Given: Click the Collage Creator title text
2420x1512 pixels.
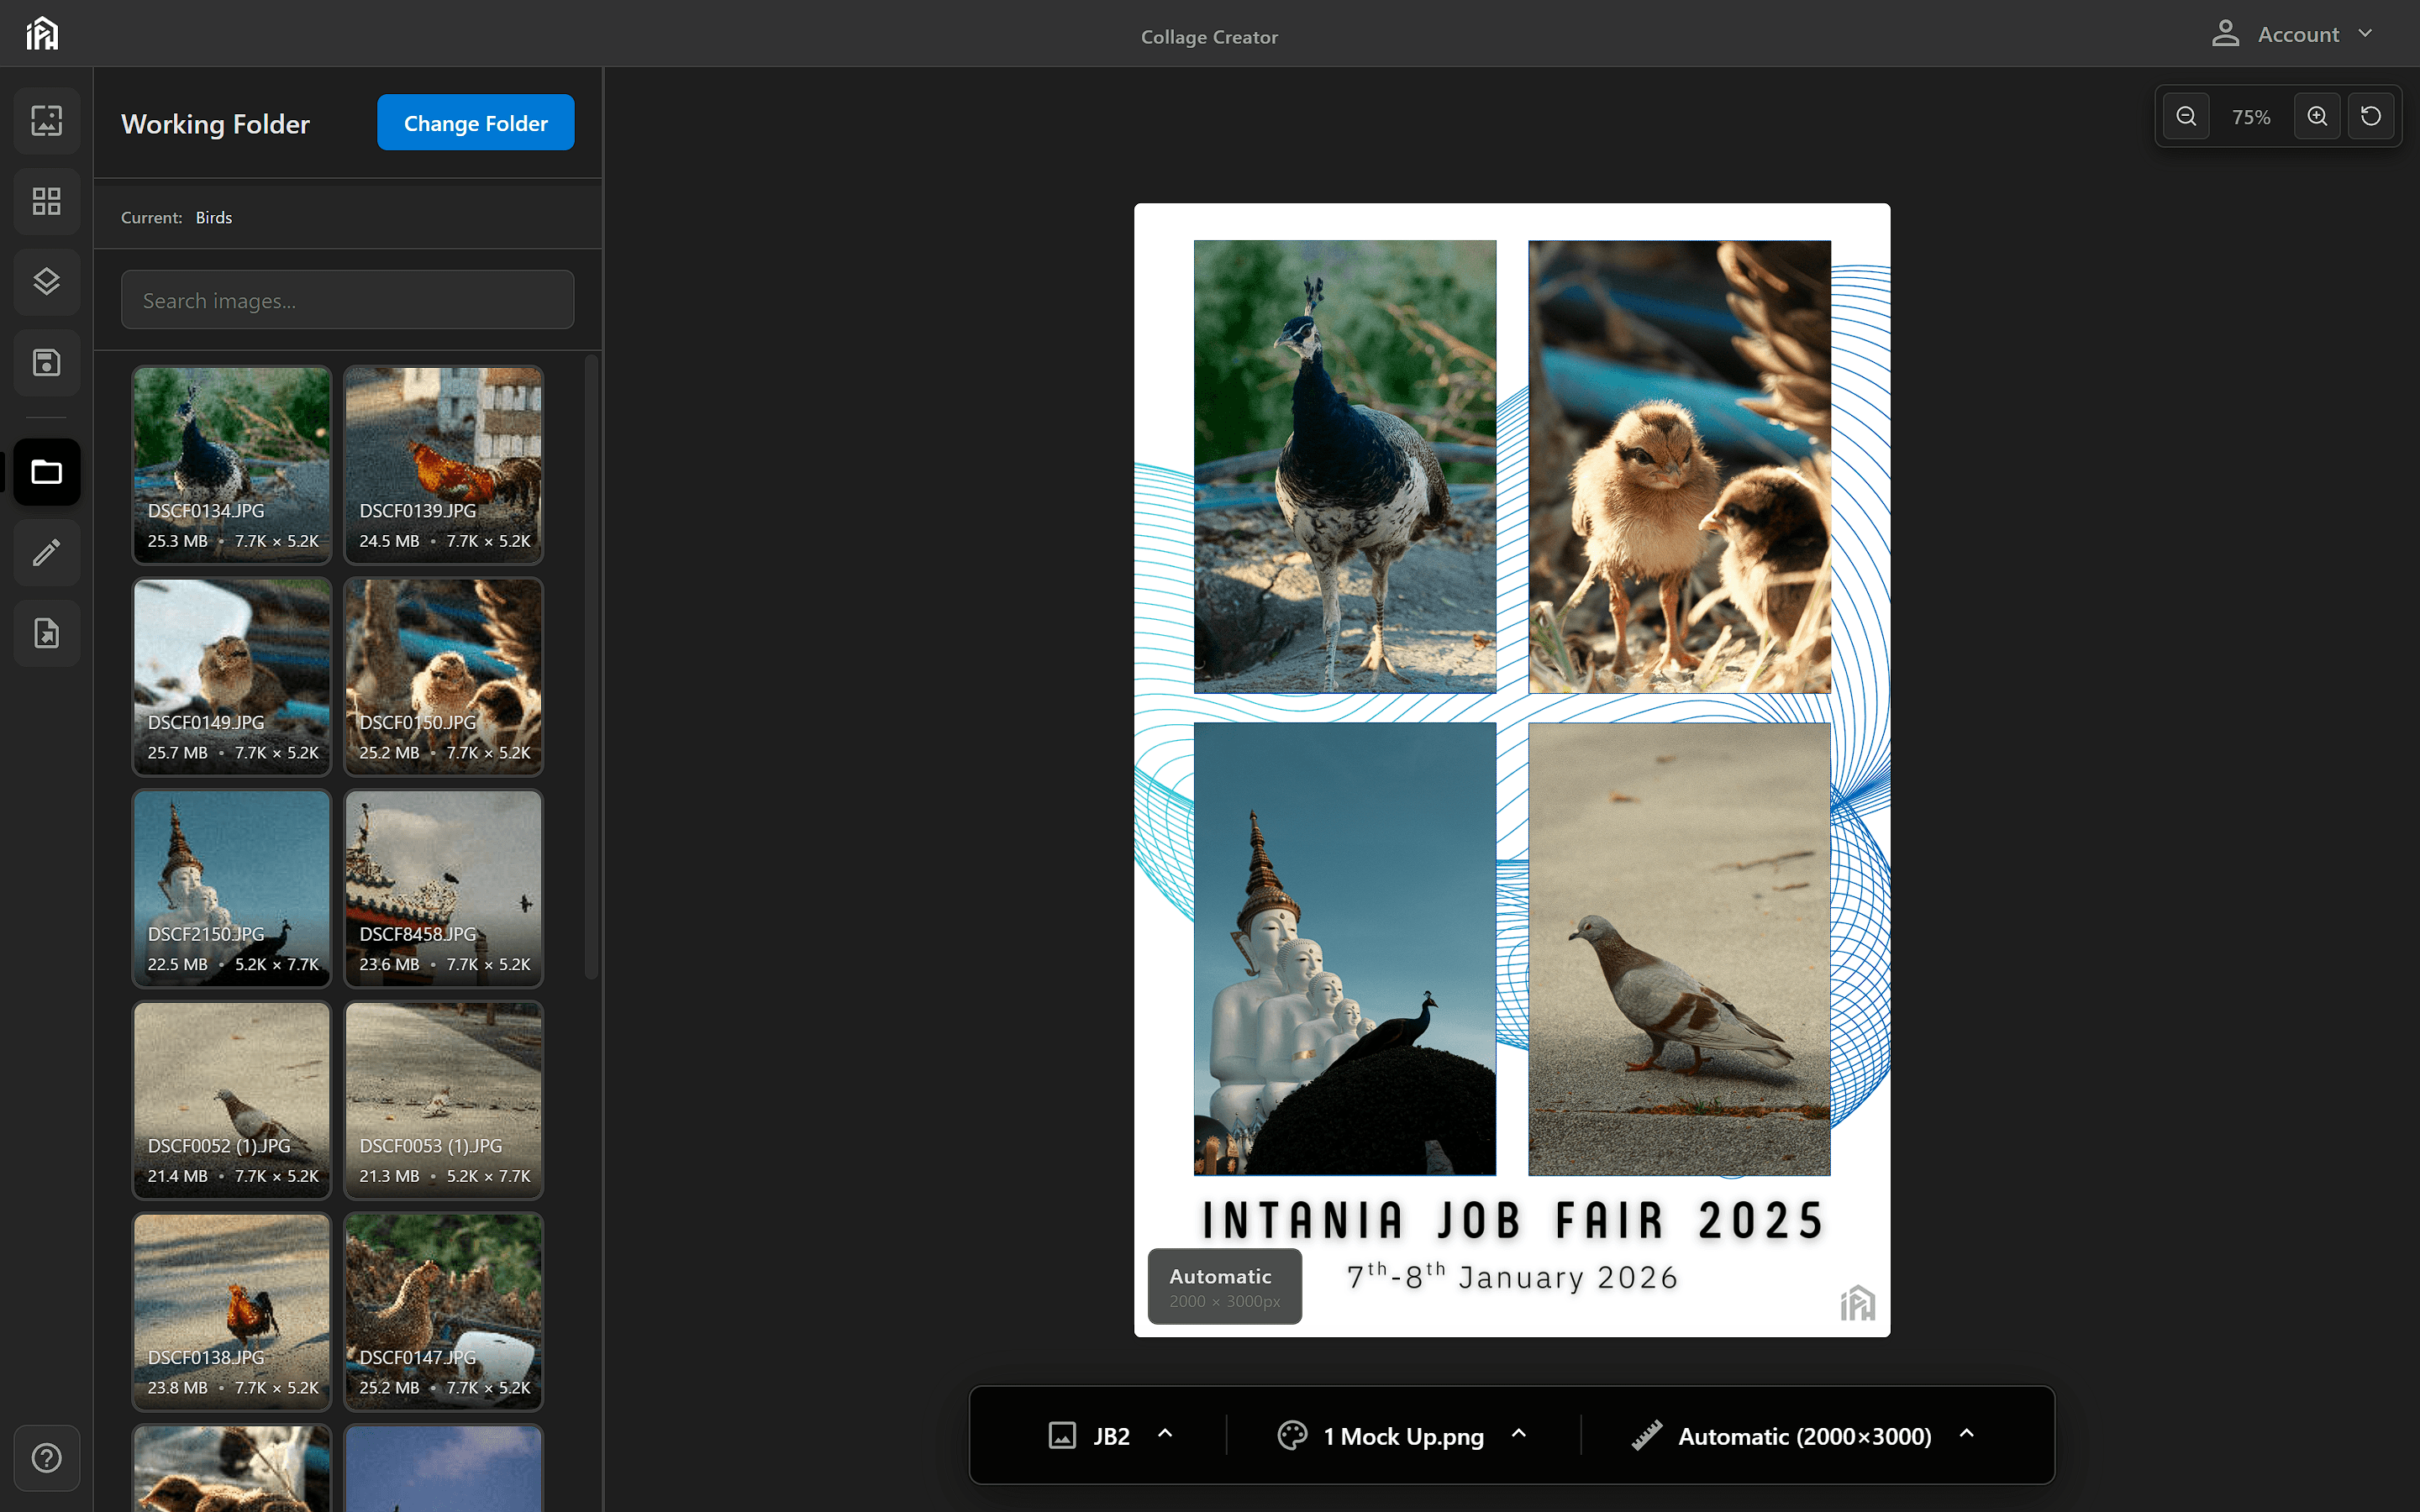Looking at the screenshot, I should [1209, 37].
